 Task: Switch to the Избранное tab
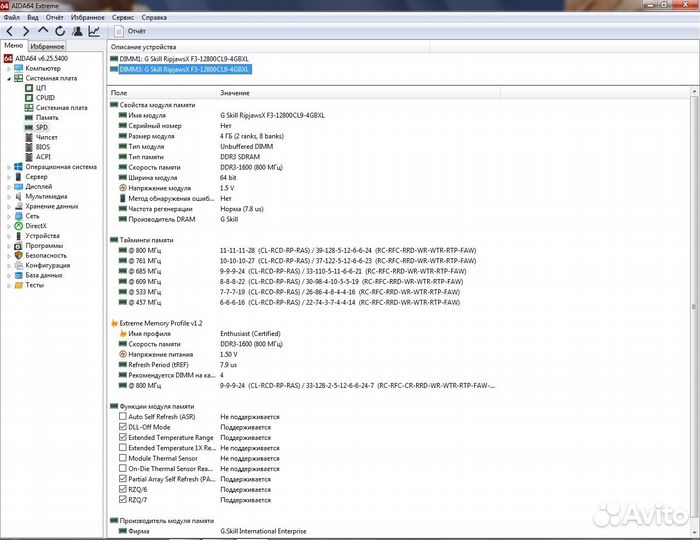coord(47,46)
